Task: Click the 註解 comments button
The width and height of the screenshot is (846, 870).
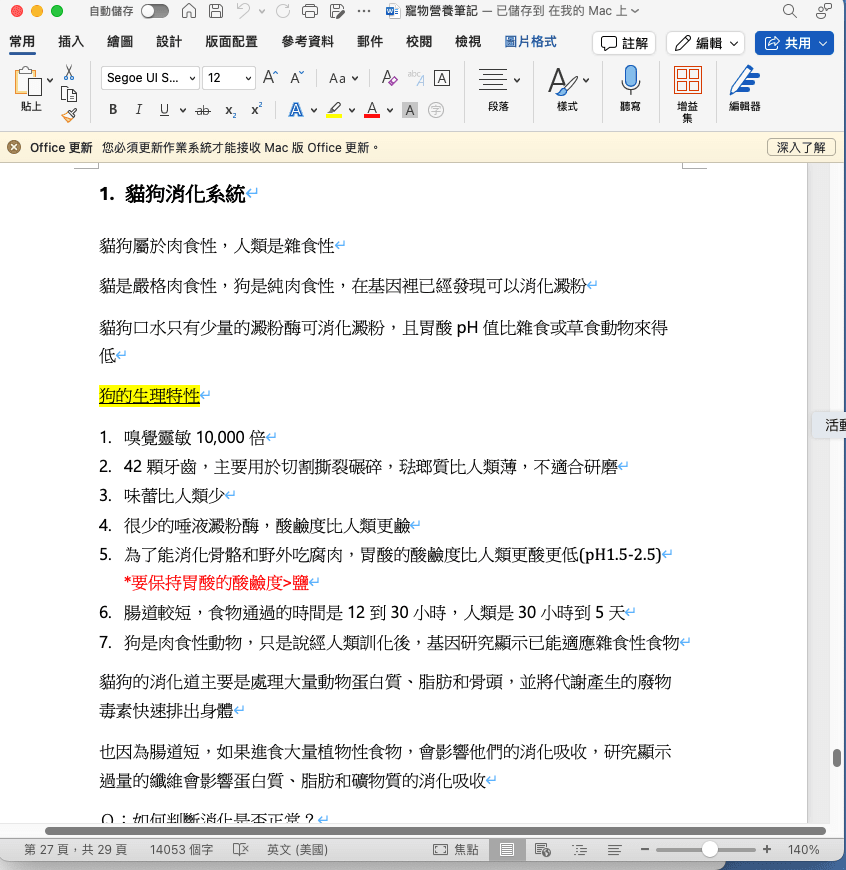Action: pos(624,43)
